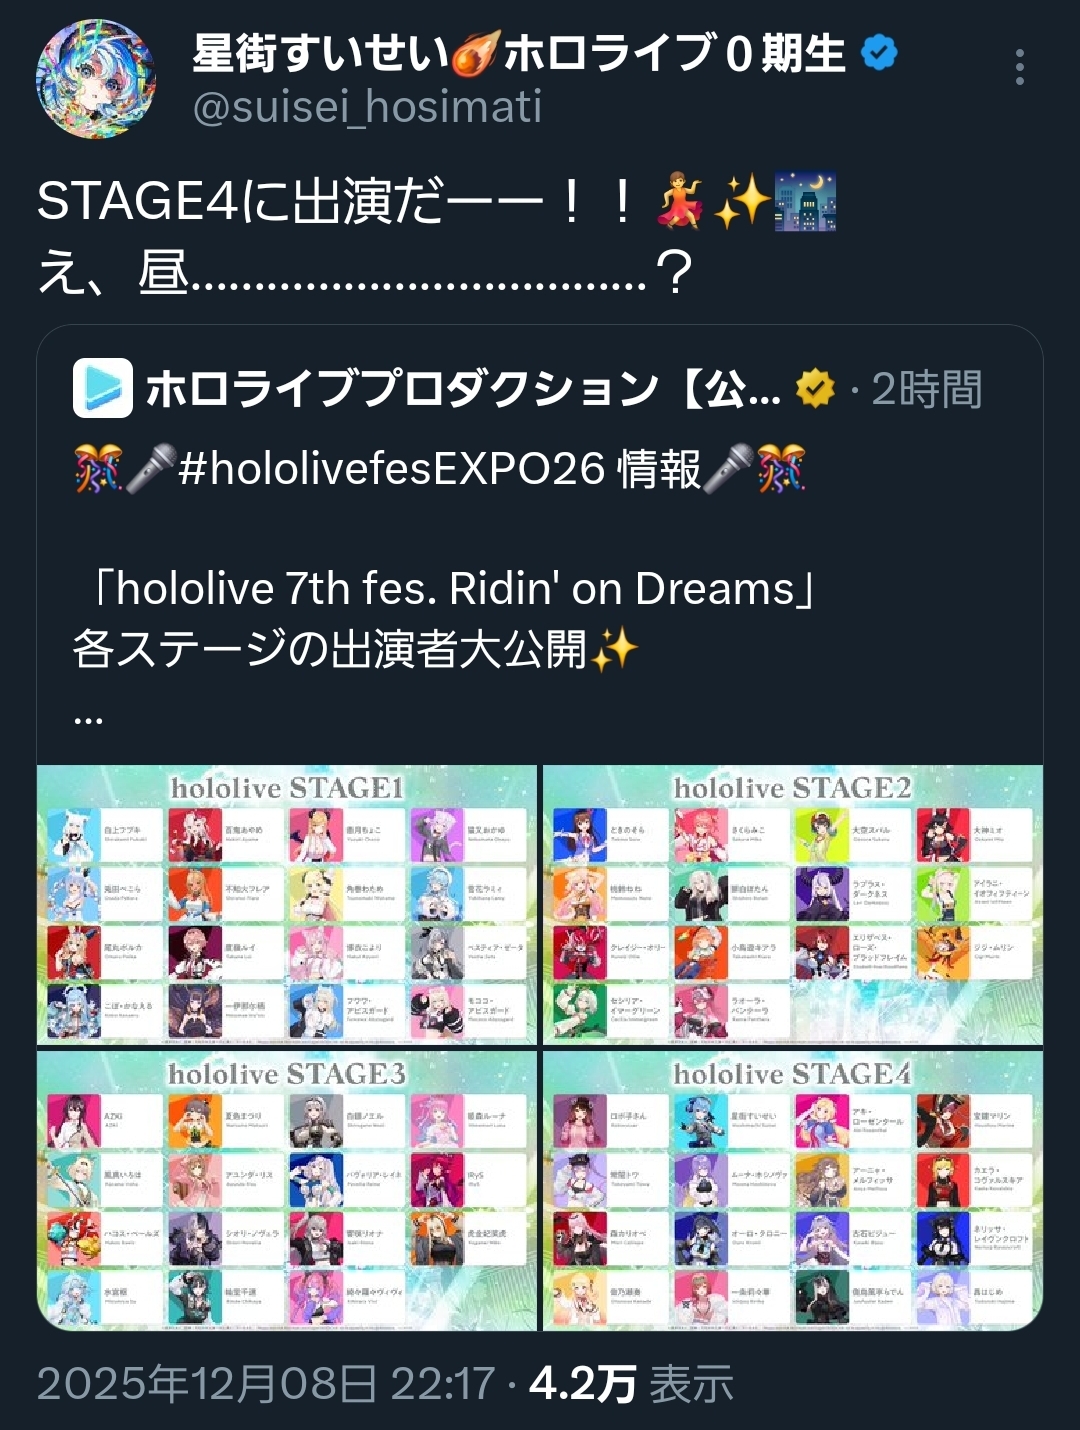This screenshot has width=1080, height=1430.
Task: Open the hololive STAGE1 lineup image
Action: click(x=287, y=905)
